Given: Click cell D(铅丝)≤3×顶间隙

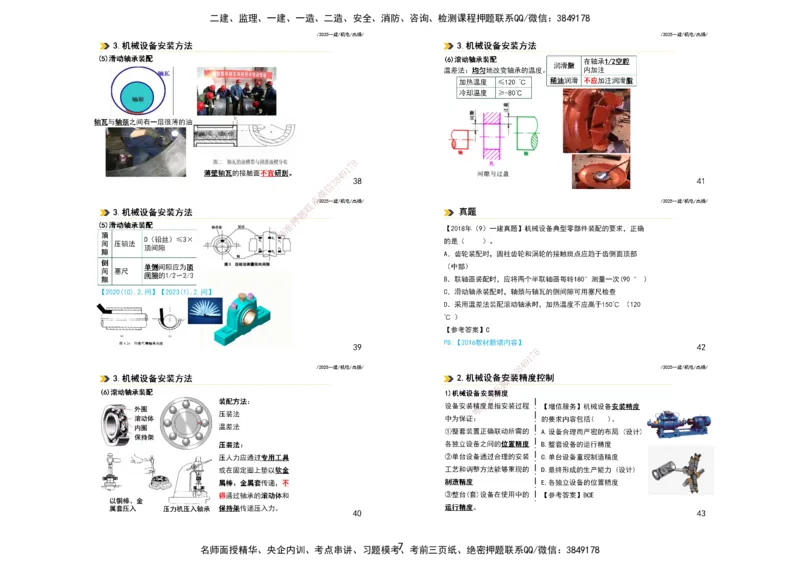Looking at the screenshot, I should click(x=168, y=244).
